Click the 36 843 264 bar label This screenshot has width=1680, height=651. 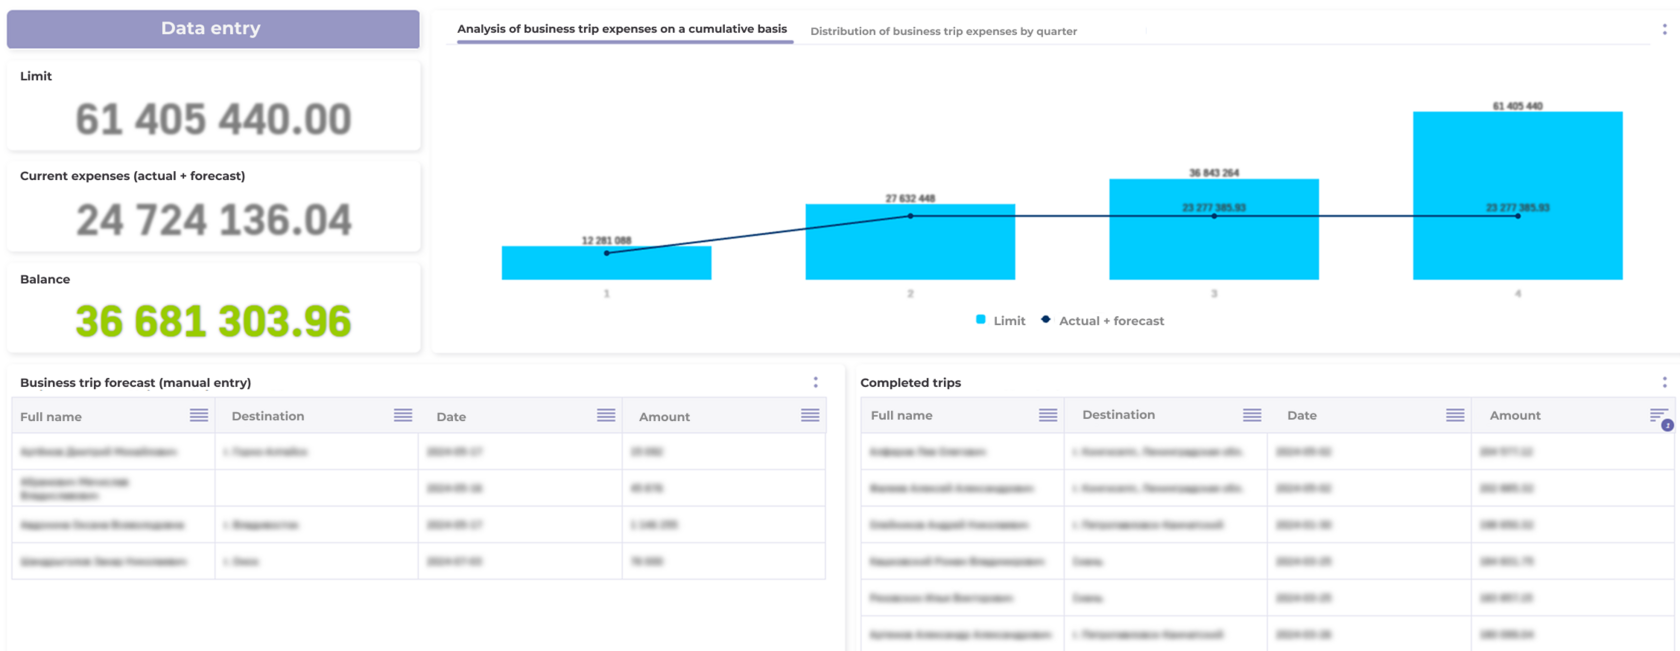pos(1214,173)
